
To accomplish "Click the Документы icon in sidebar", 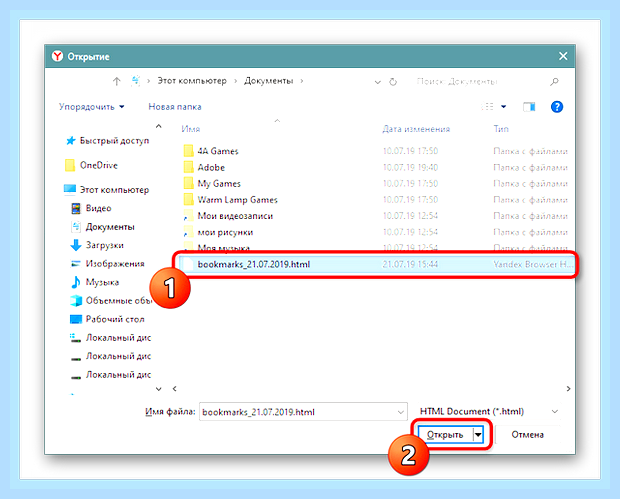I will click(76, 227).
